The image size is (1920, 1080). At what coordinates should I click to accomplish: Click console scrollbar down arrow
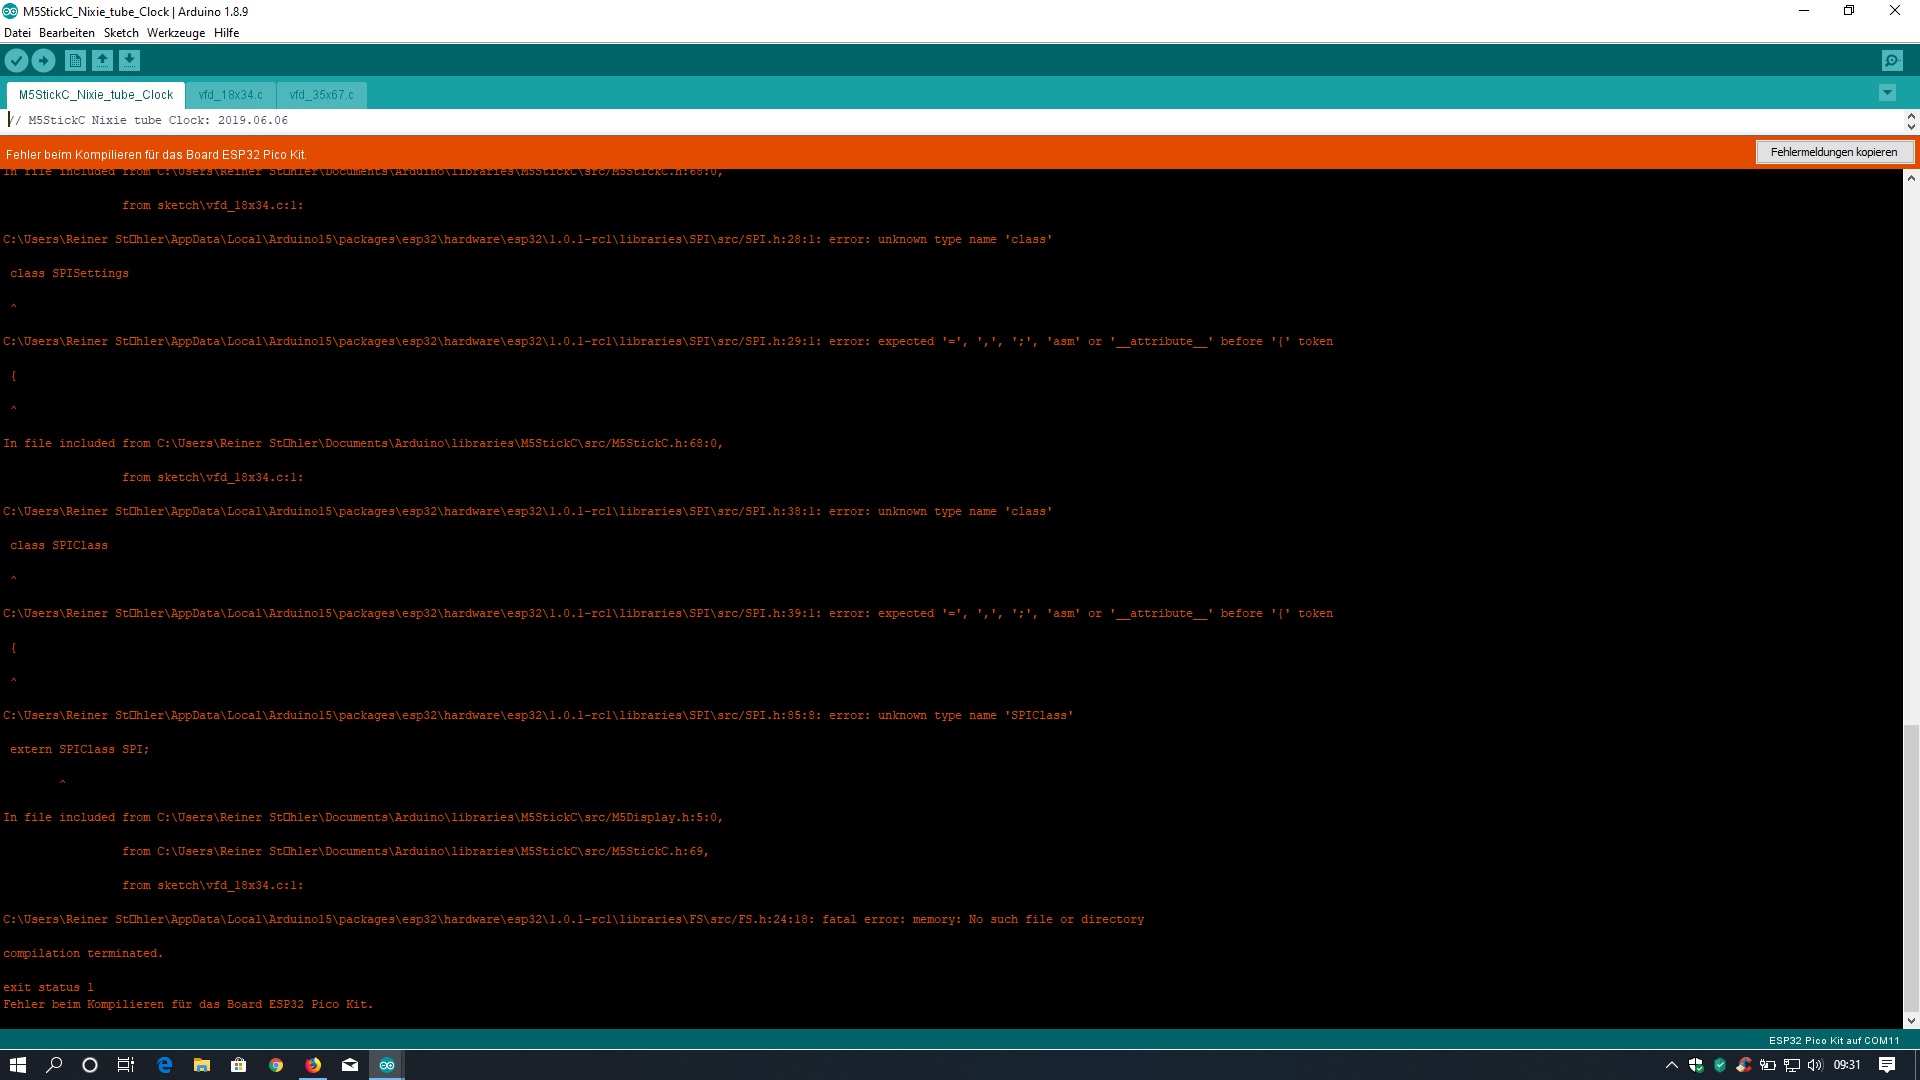coord(1911,1021)
